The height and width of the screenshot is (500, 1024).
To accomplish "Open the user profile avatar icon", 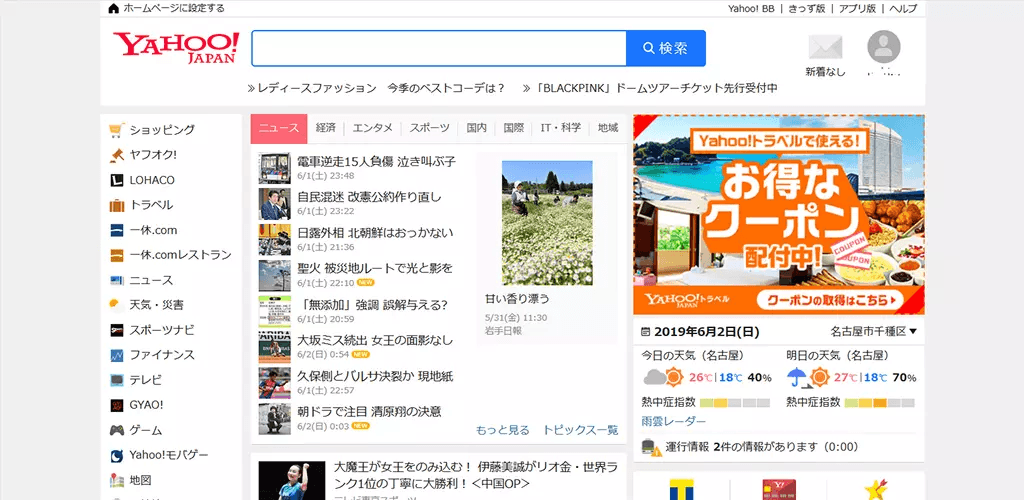I will [884, 47].
